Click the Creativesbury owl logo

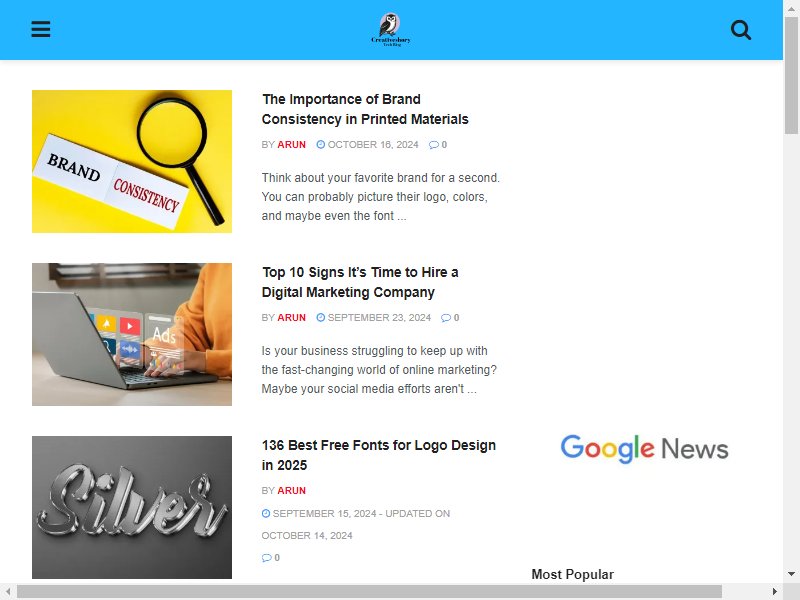pyautogui.click(x=390, y=30)
